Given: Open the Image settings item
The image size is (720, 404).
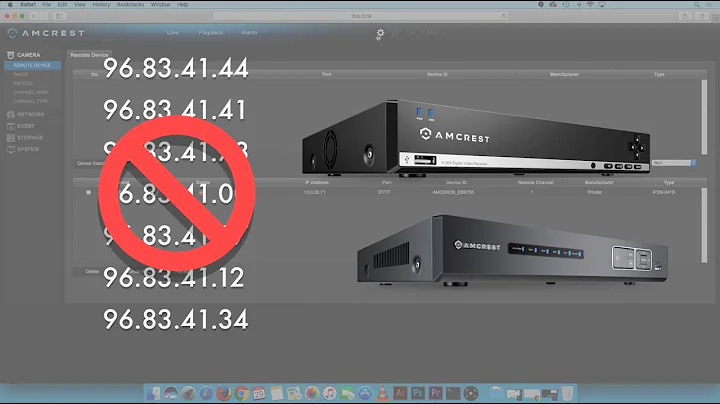Looking at the screenshot, I should click(x=21, y=74).
